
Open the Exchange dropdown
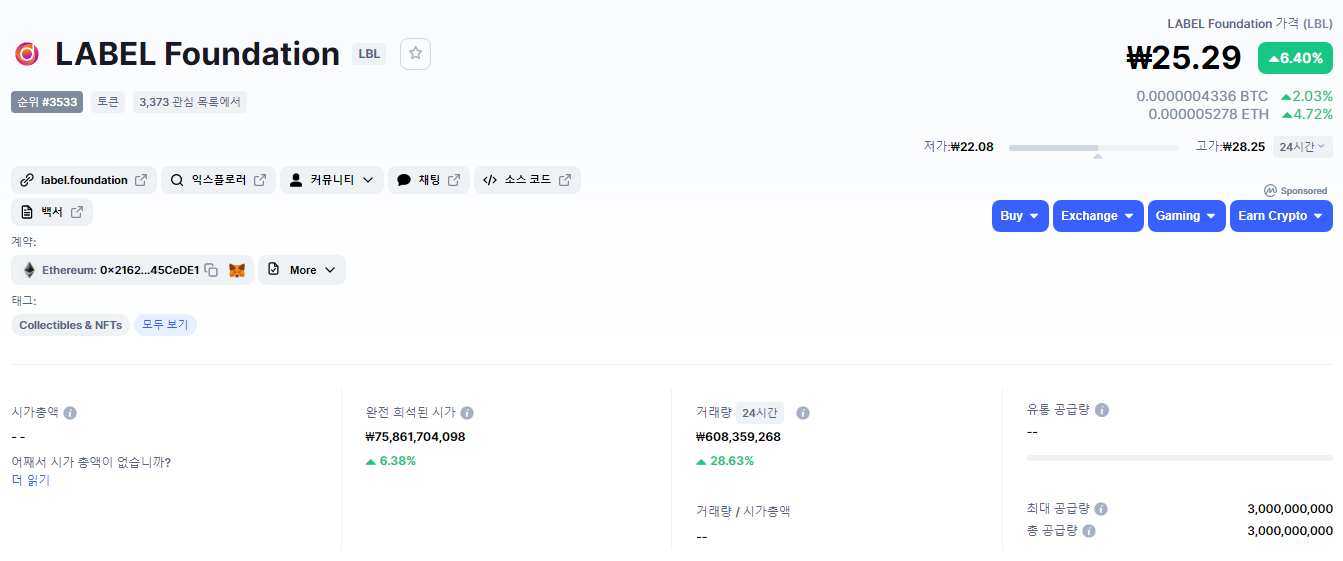coord(1098,216)
